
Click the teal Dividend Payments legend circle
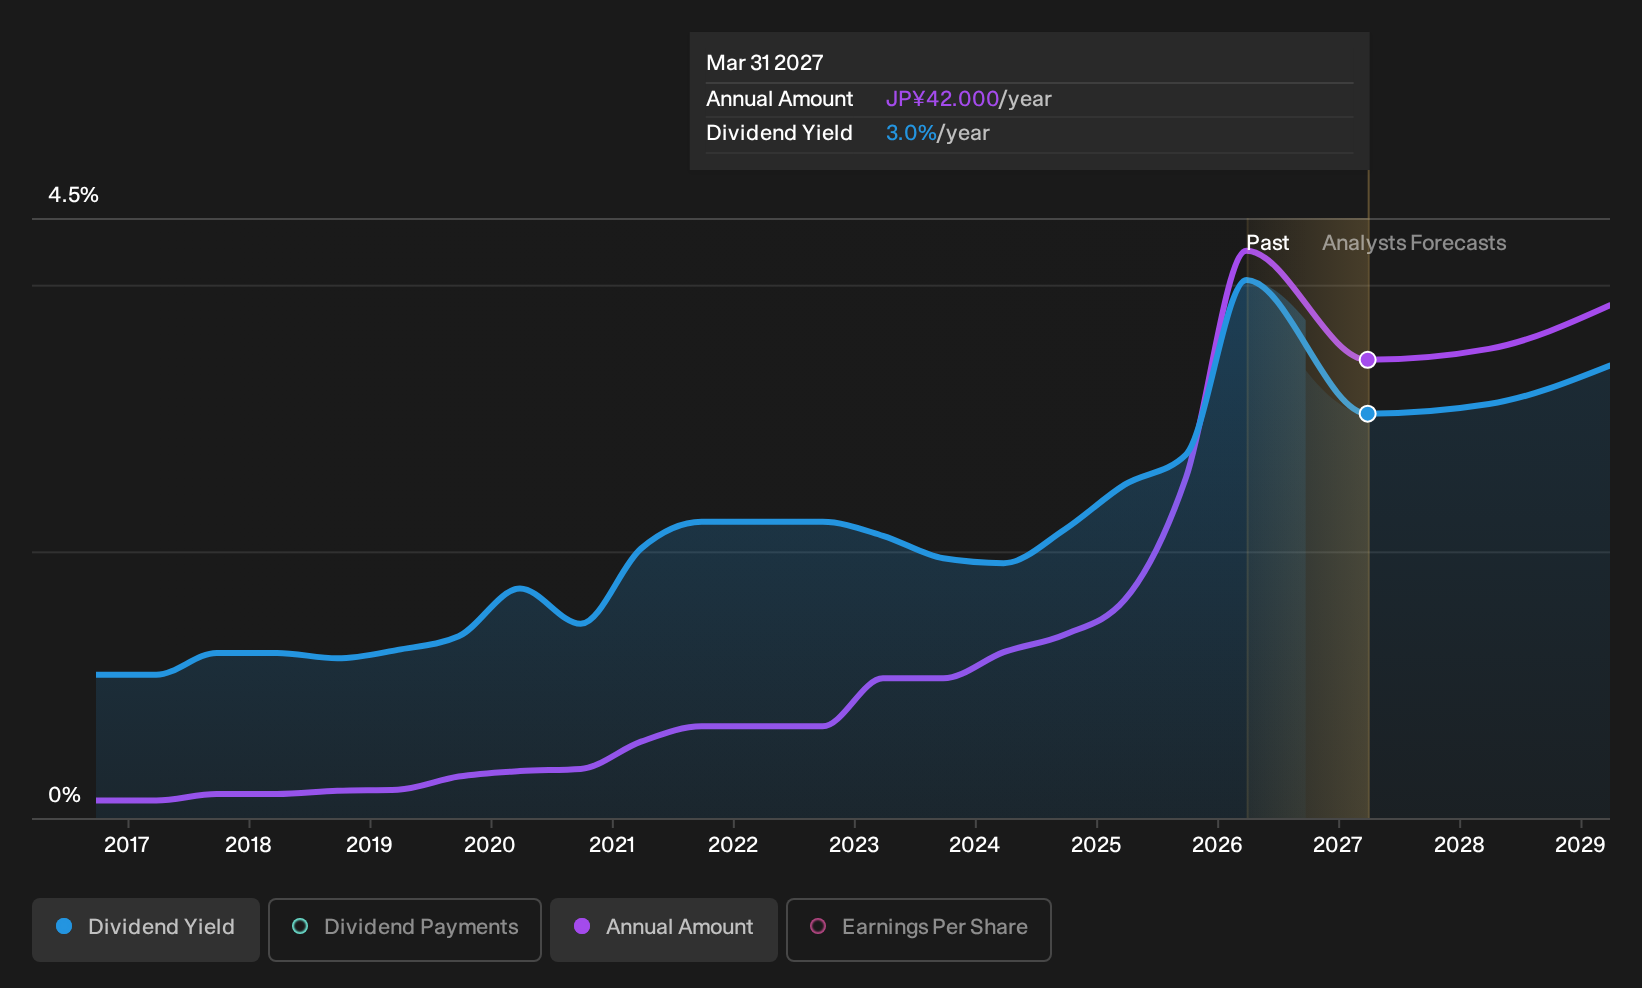pos(300,926)
